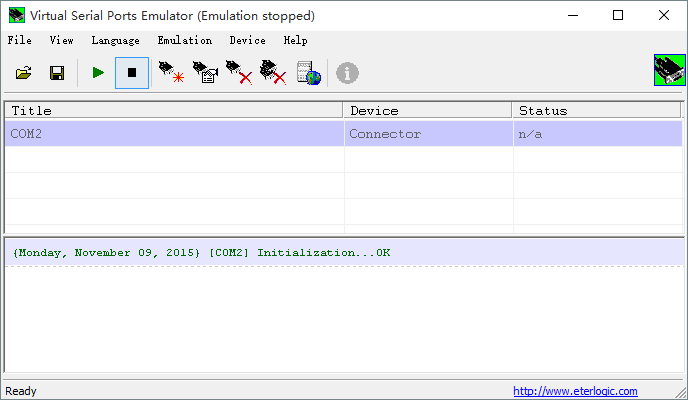Close the Virtual Serial Ports Emulator window
Screen dimensions: 688x400
[x=663, y=16]
